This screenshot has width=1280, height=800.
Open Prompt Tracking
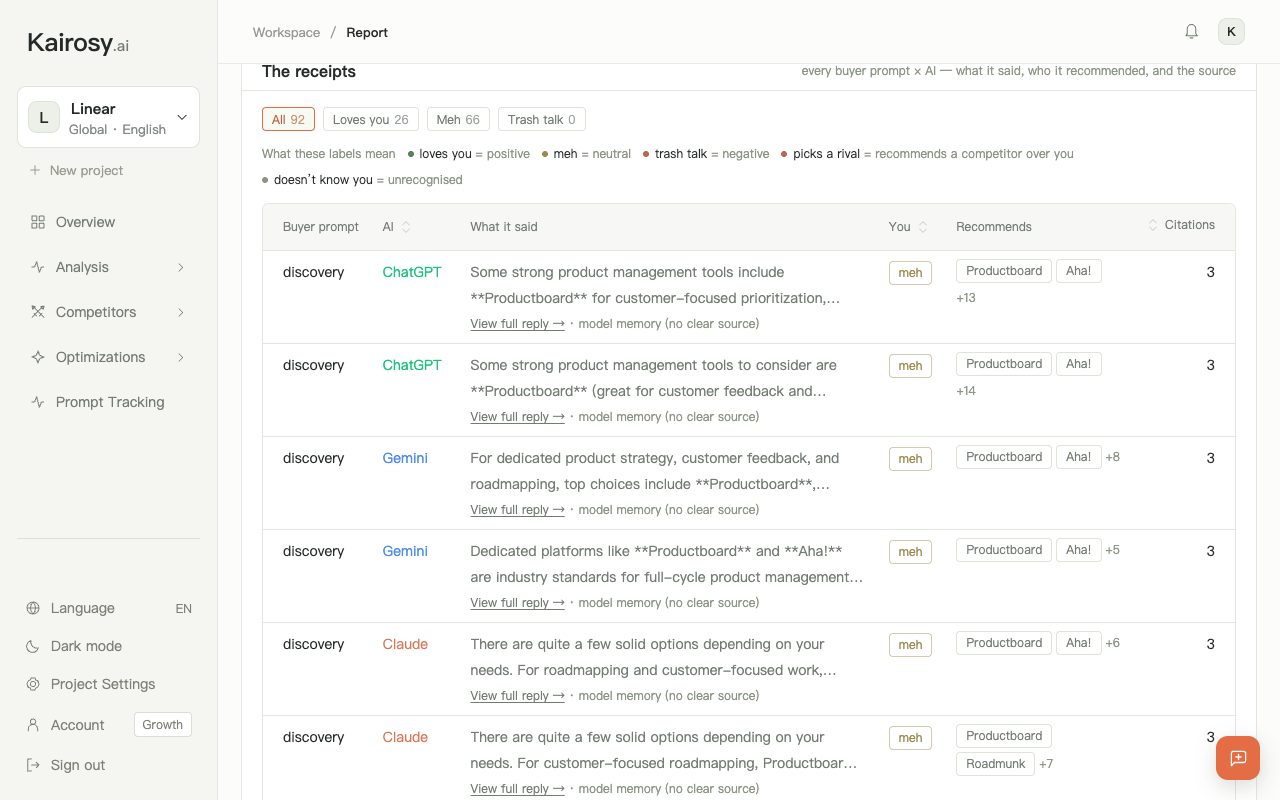tap(108, 402)
